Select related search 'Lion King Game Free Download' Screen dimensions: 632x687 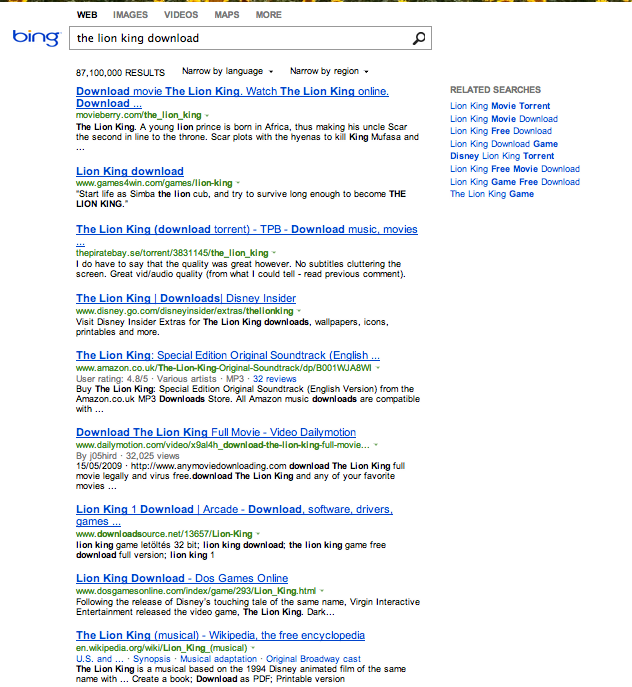pyautogui.click(x=515, y=182)
